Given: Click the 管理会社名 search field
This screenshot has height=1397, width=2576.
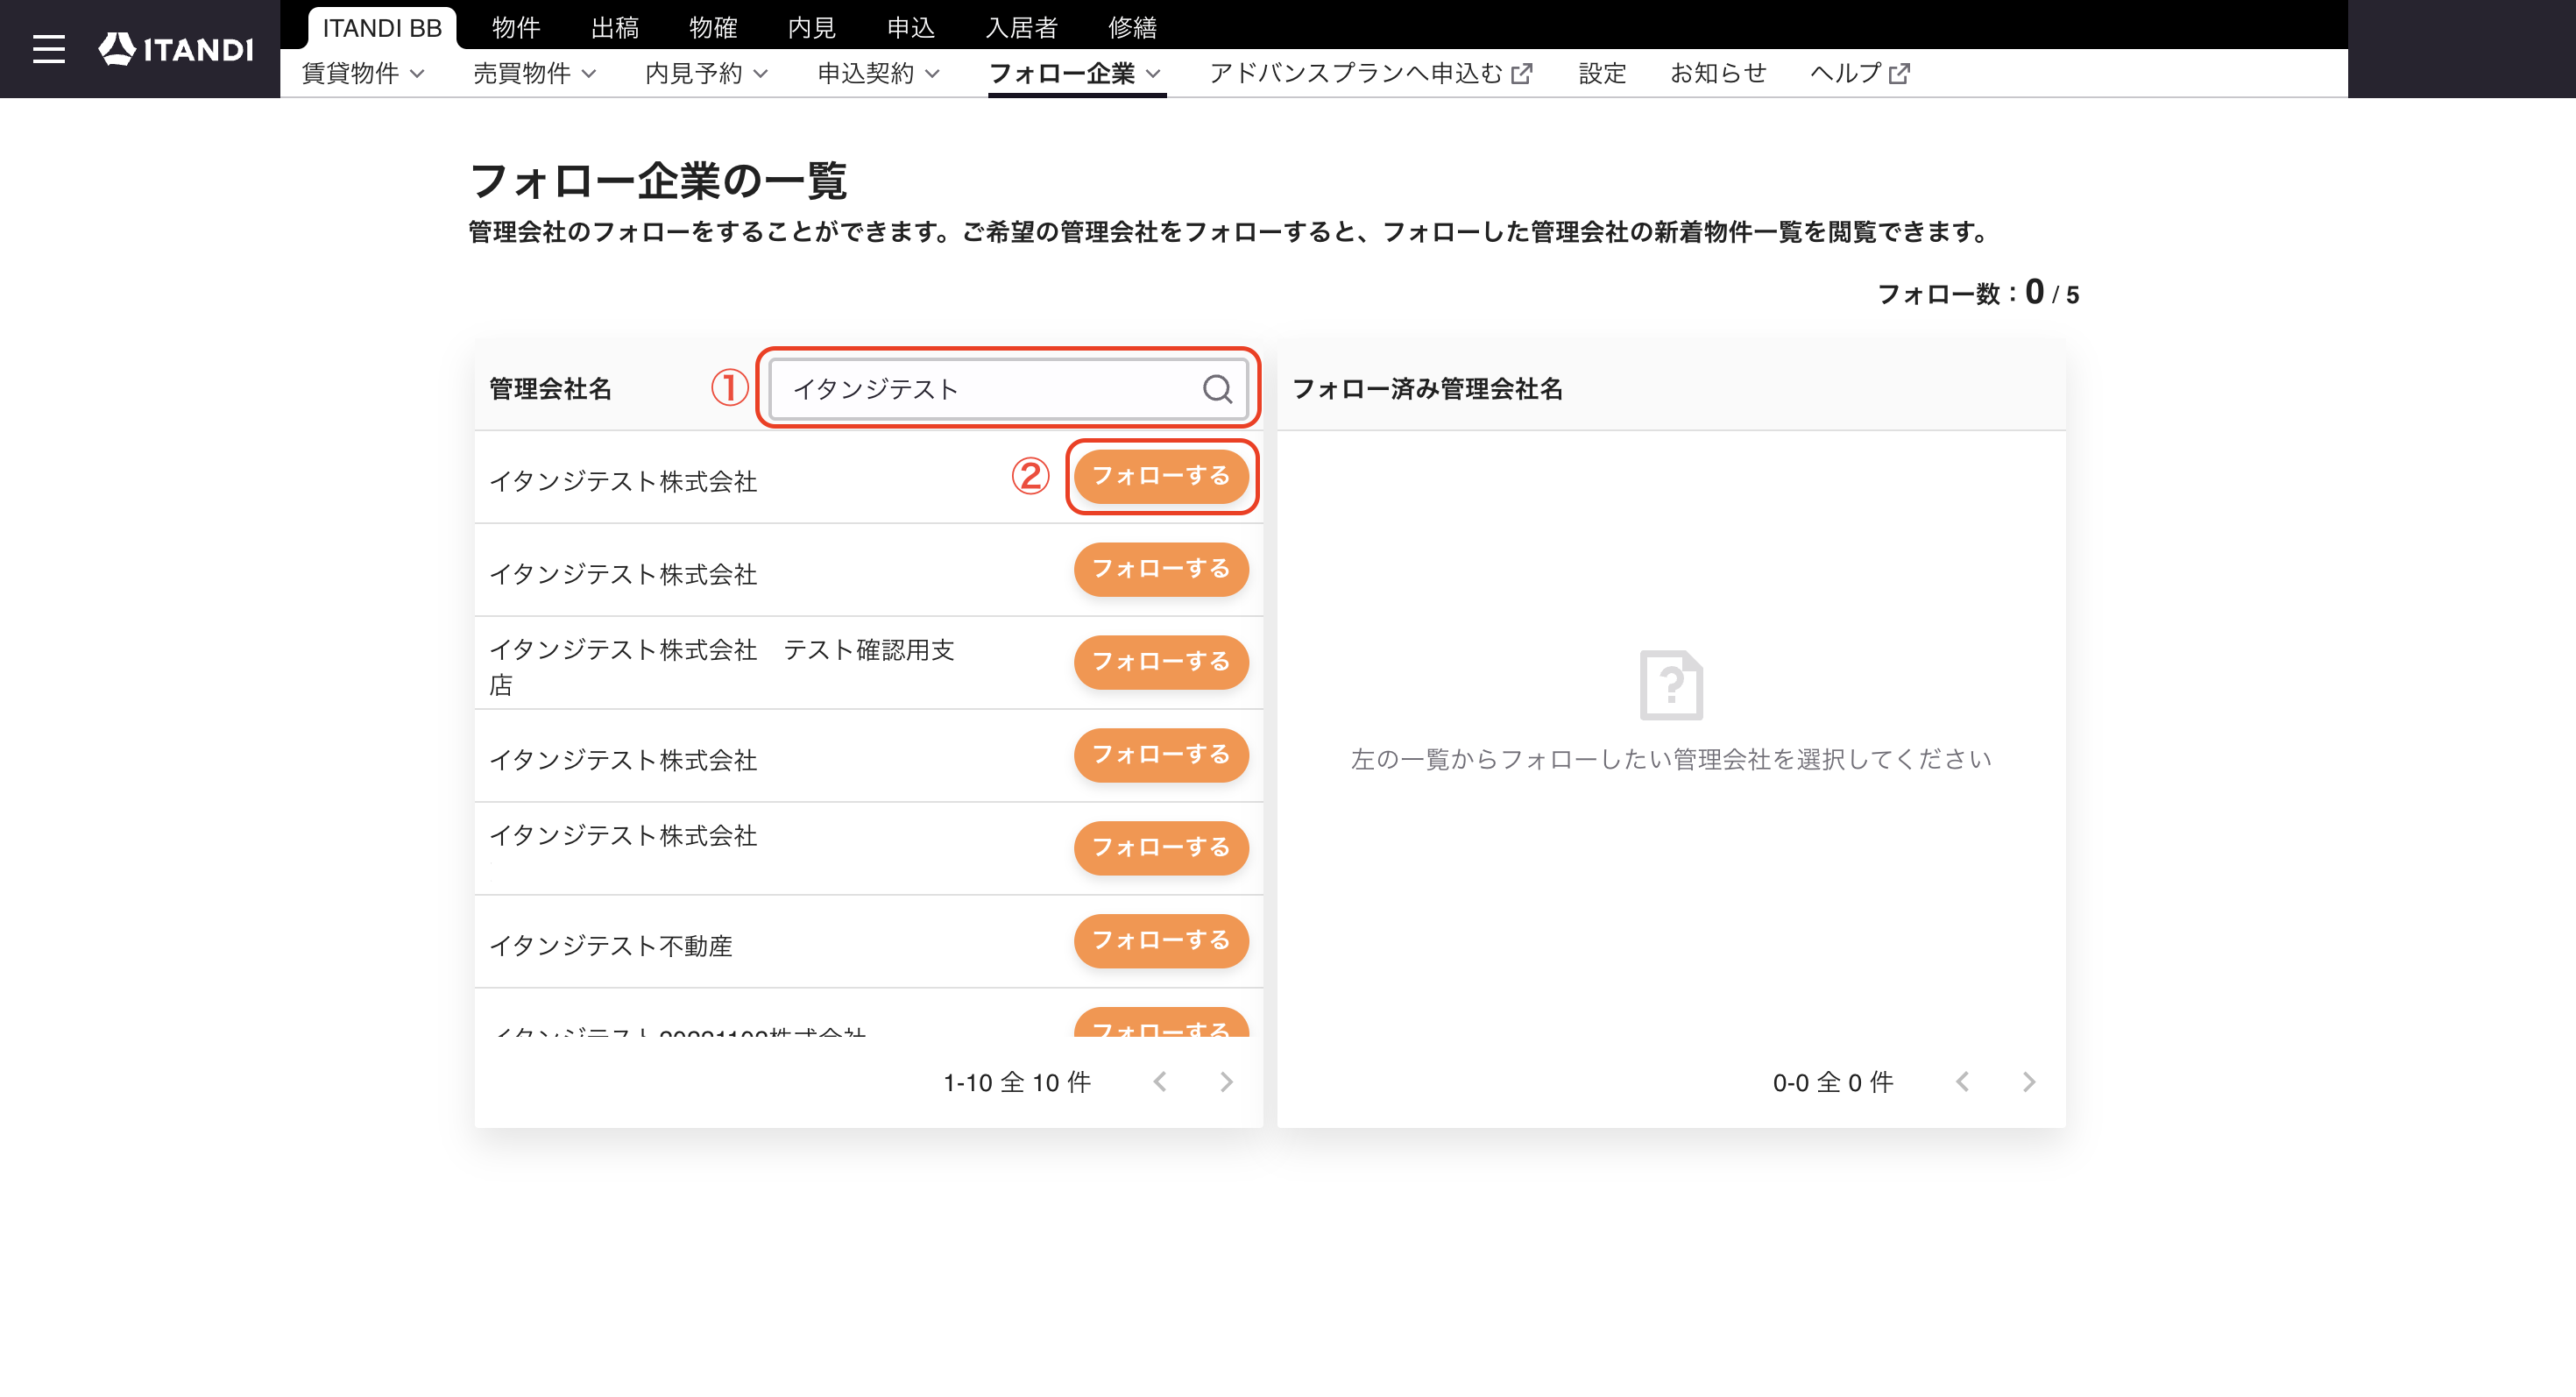Looking at the screenshot, I should (x=1008, y=388).
